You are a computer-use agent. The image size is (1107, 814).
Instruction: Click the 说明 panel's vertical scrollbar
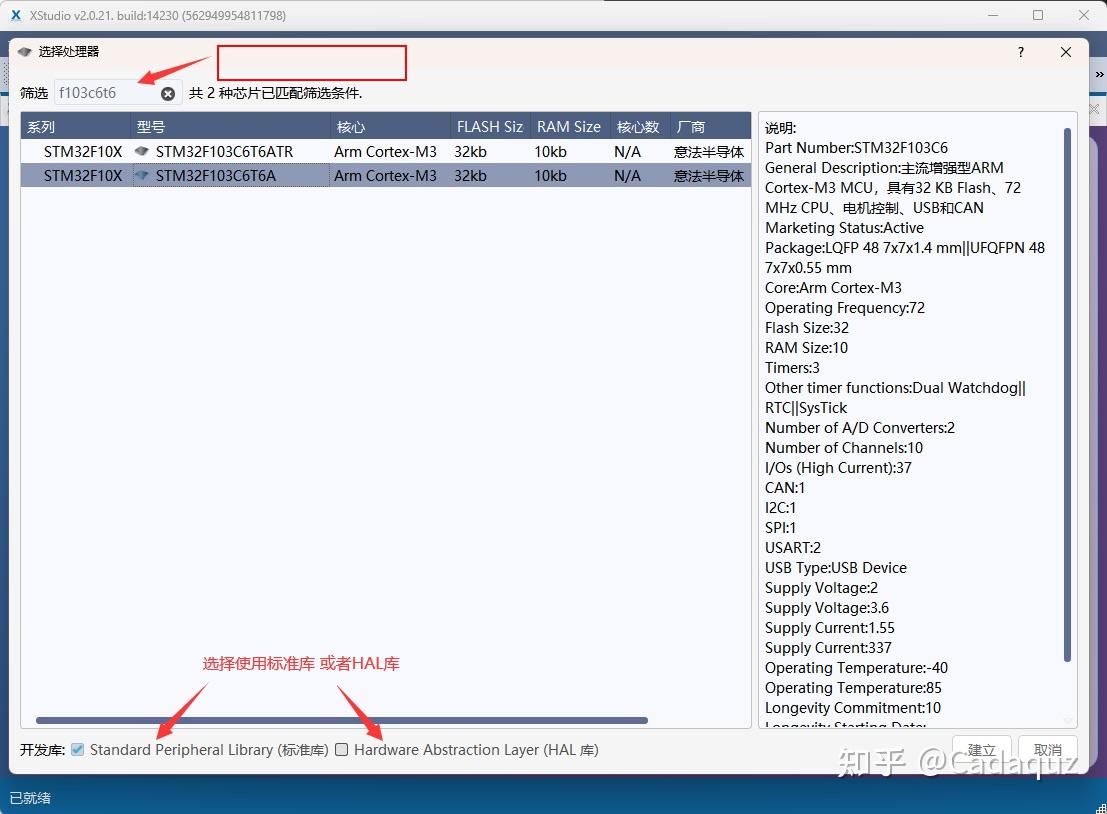[x=1067, y=395]
